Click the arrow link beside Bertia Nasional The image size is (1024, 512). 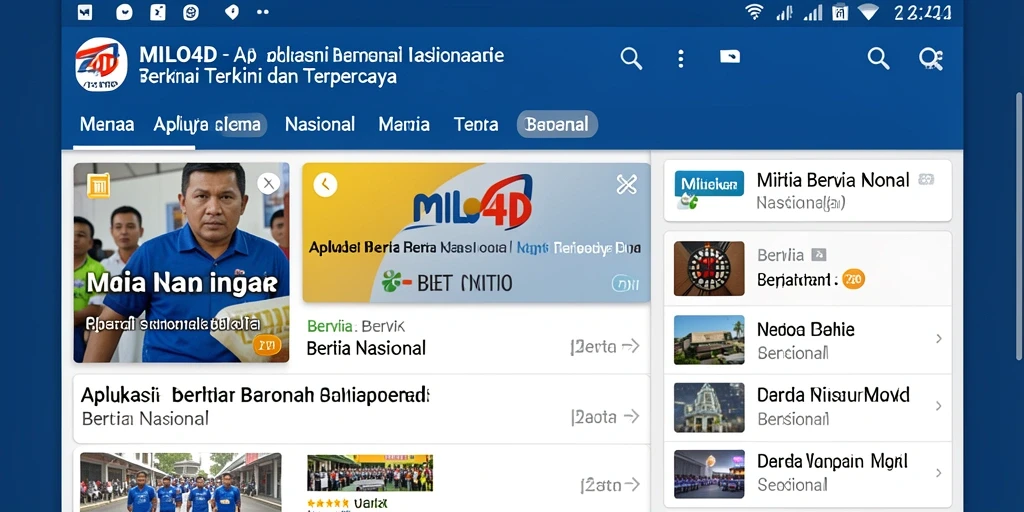[605, 347]
